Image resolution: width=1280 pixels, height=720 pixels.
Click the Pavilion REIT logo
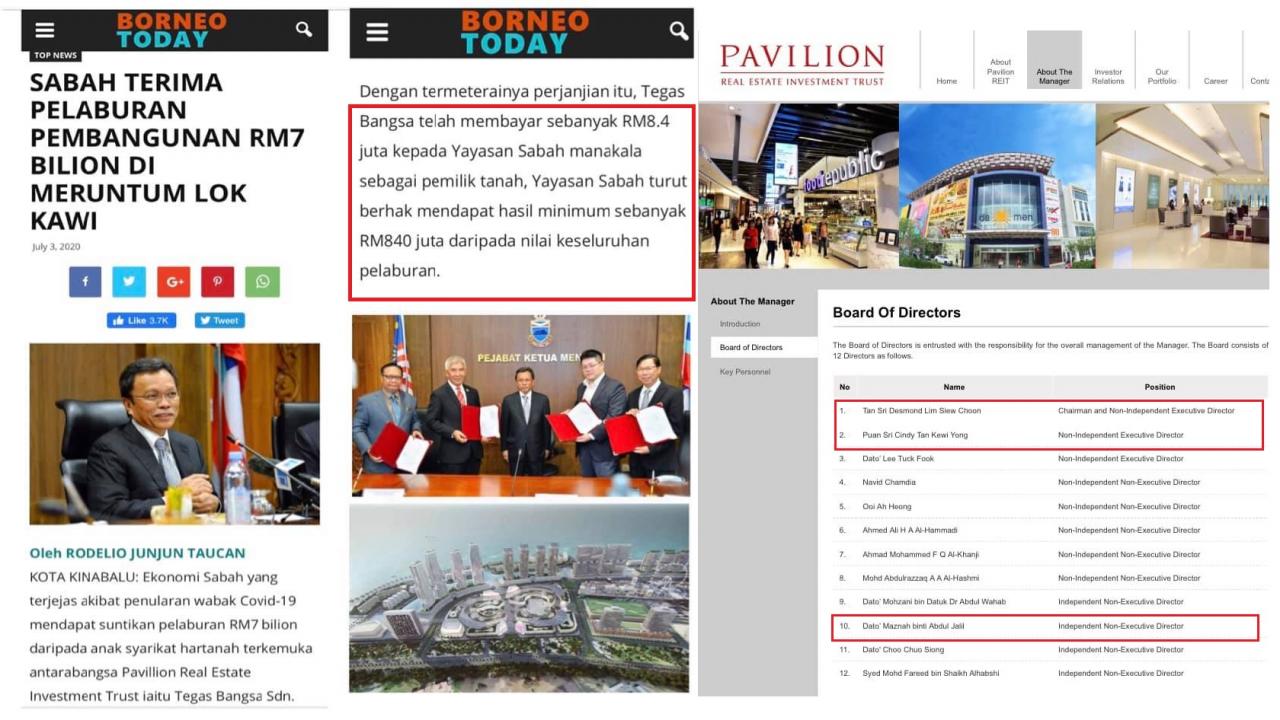tap(802, 64)
